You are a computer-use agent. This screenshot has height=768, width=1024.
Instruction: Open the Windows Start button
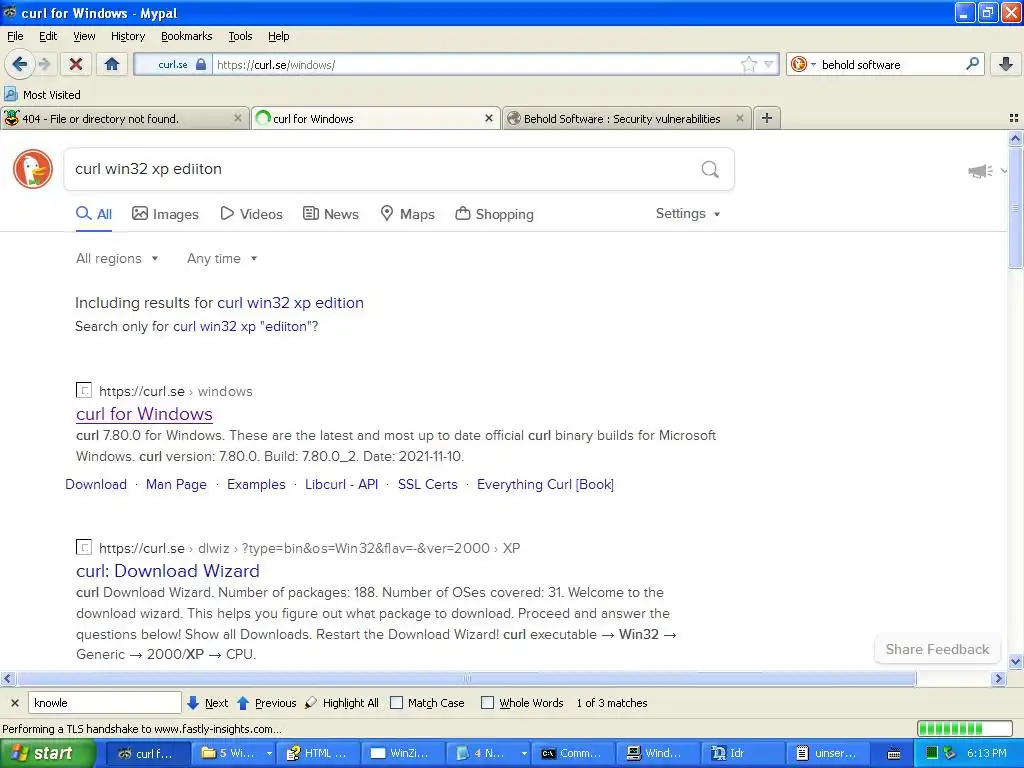[47, 753]
